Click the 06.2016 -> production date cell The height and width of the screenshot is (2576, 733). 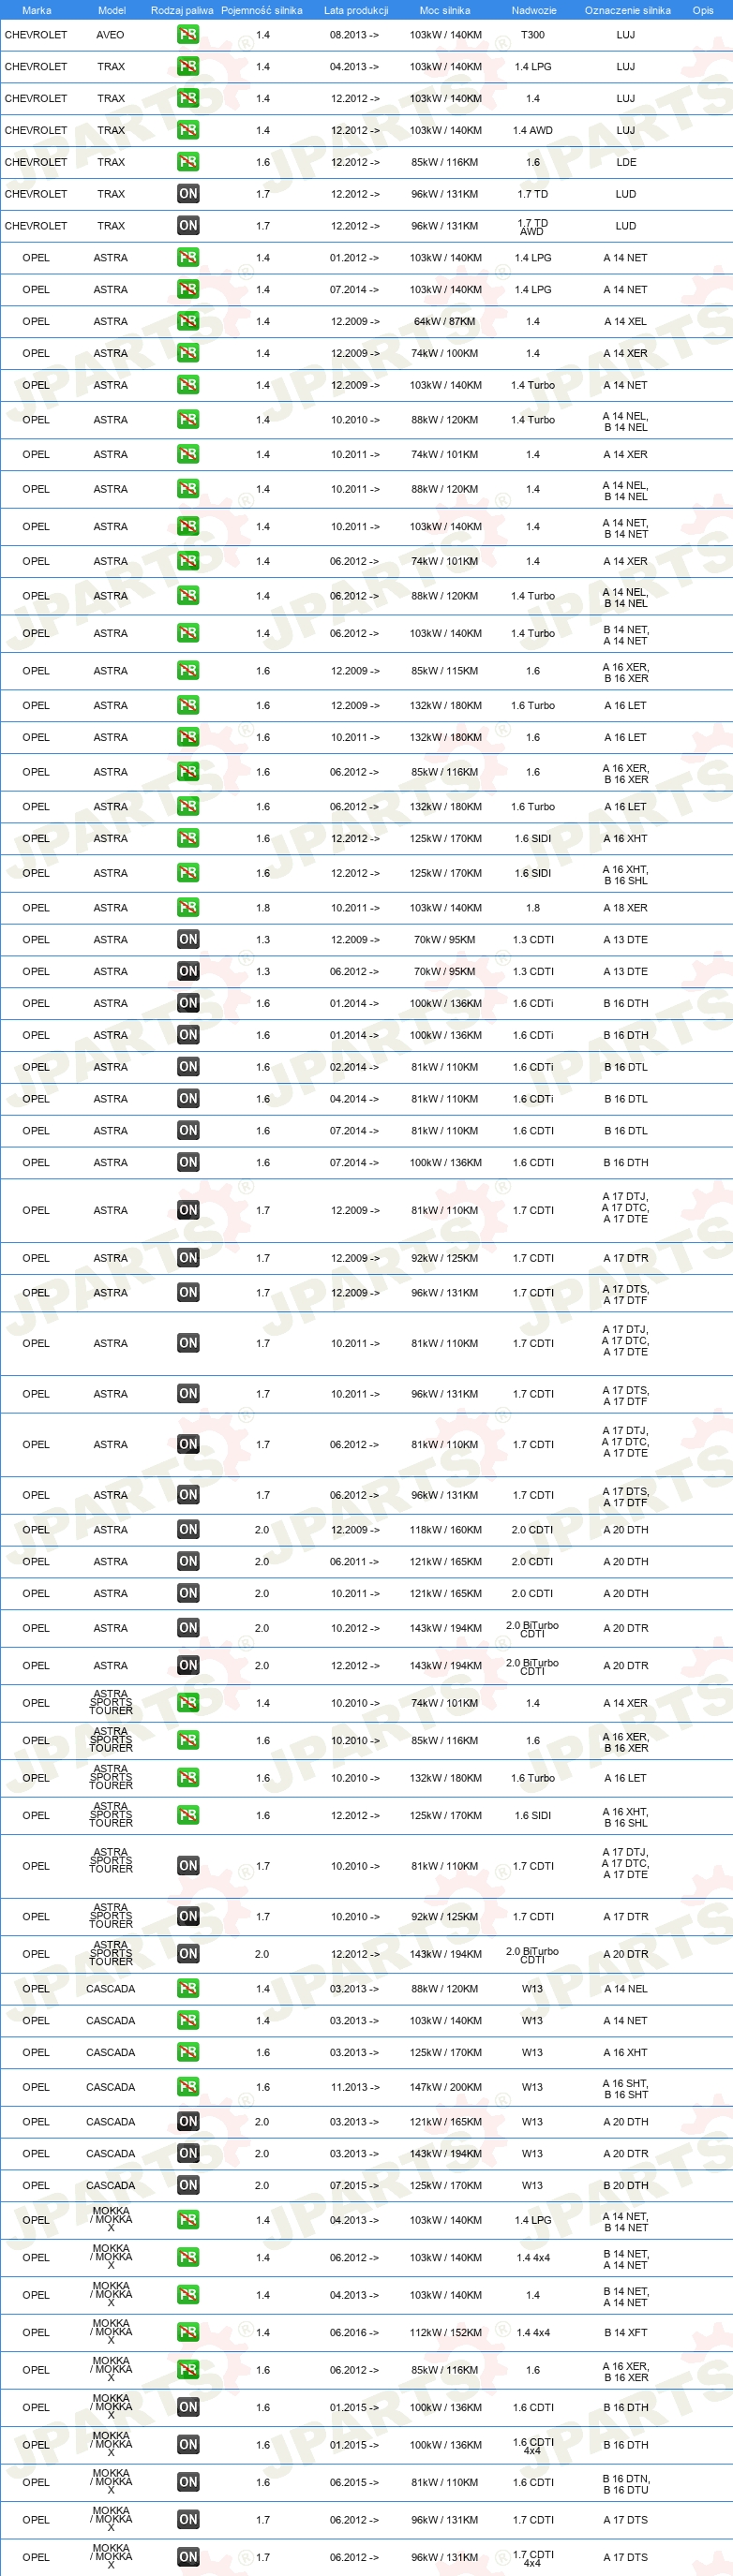click(355, 2333)
